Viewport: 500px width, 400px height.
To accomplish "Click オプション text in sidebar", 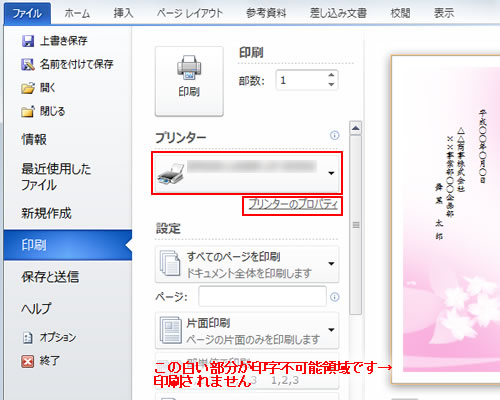I will coord(58,337).
